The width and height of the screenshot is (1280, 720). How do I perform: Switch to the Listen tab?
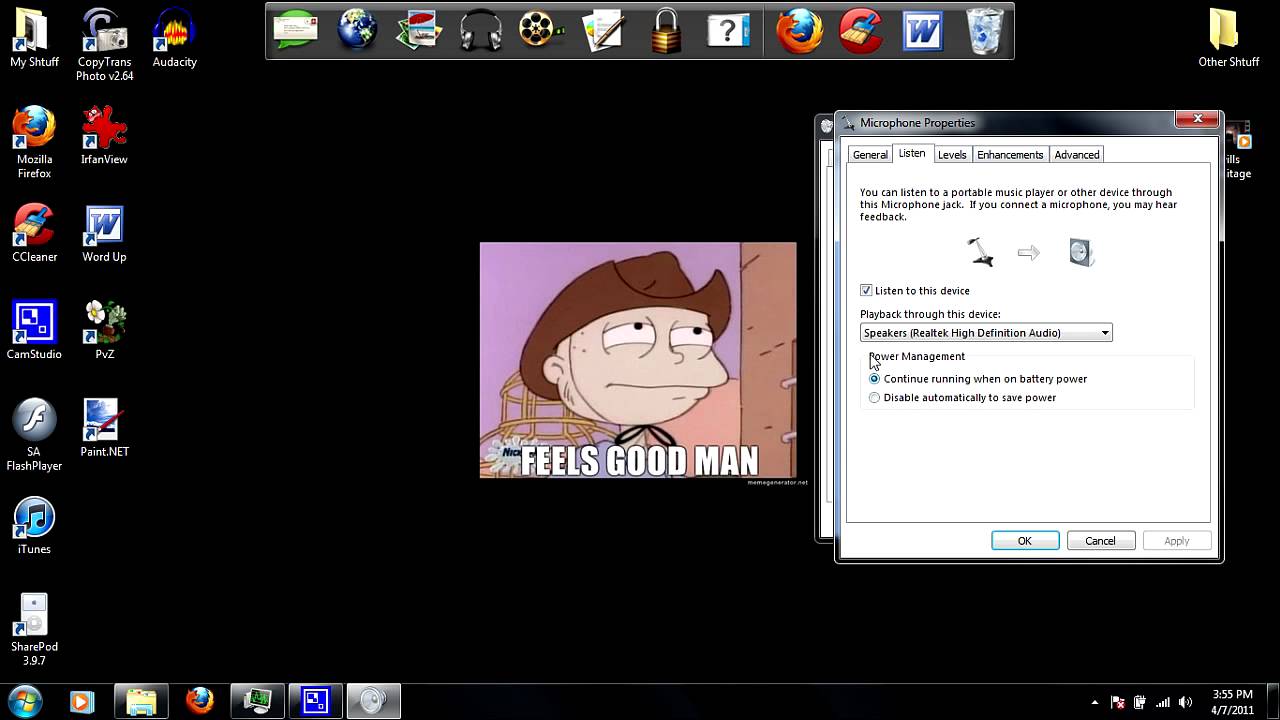coord(912,153)
